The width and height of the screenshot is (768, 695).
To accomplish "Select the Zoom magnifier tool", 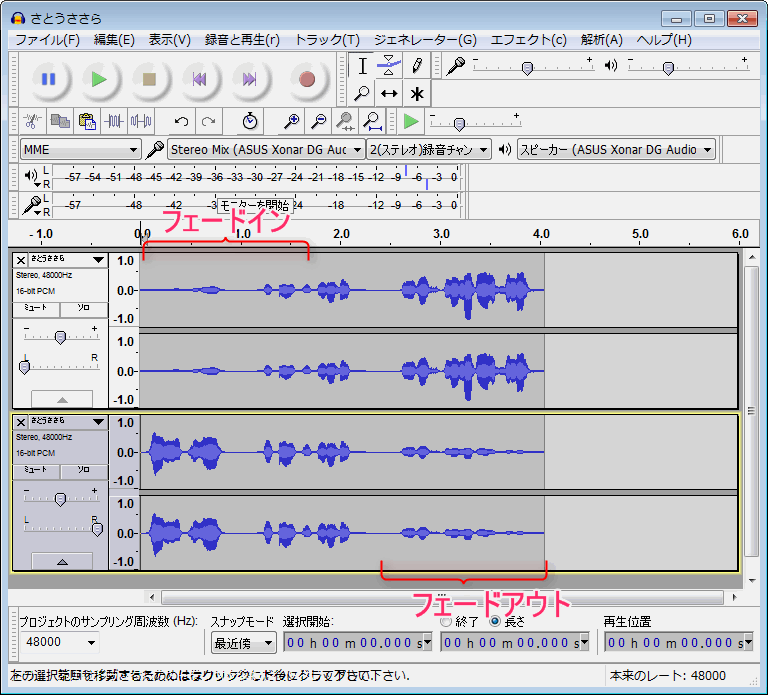I will 362,93.
